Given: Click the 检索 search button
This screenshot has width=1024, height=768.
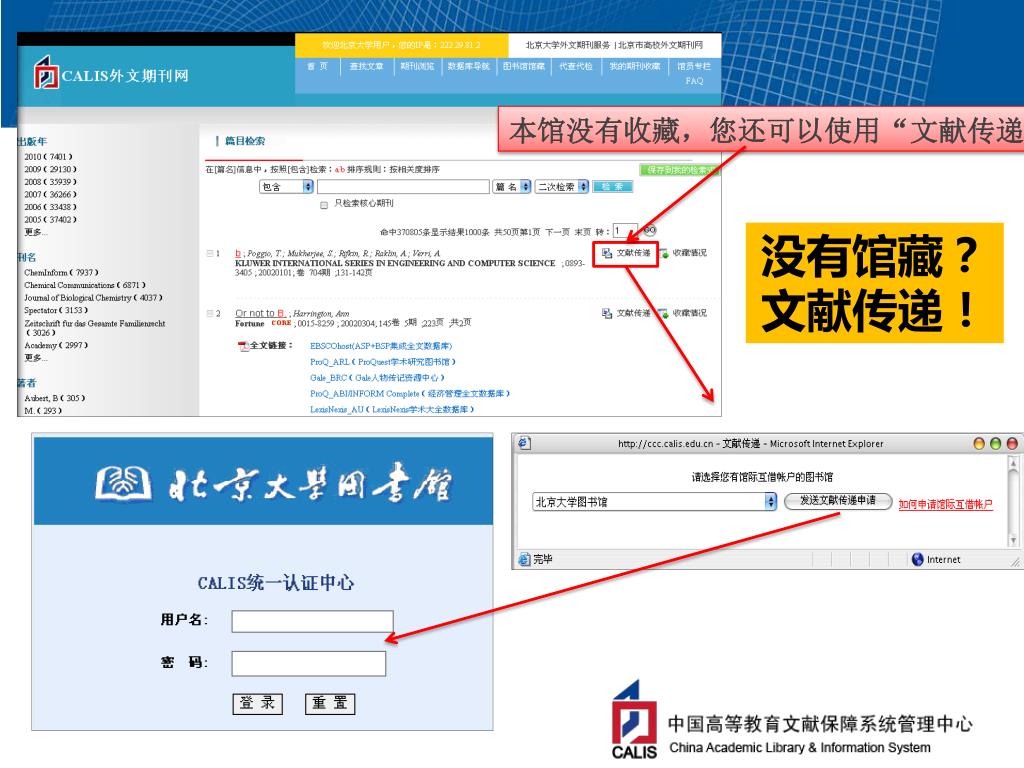Looking at the screenshot, I should point(613,187).
